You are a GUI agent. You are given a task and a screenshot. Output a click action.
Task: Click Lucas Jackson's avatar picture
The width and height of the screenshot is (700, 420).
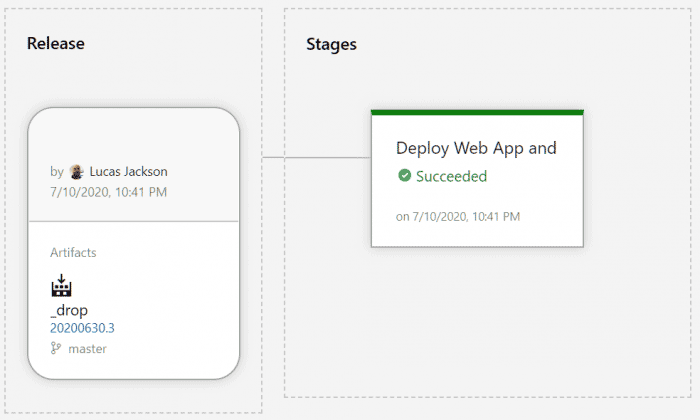(77, 172)
